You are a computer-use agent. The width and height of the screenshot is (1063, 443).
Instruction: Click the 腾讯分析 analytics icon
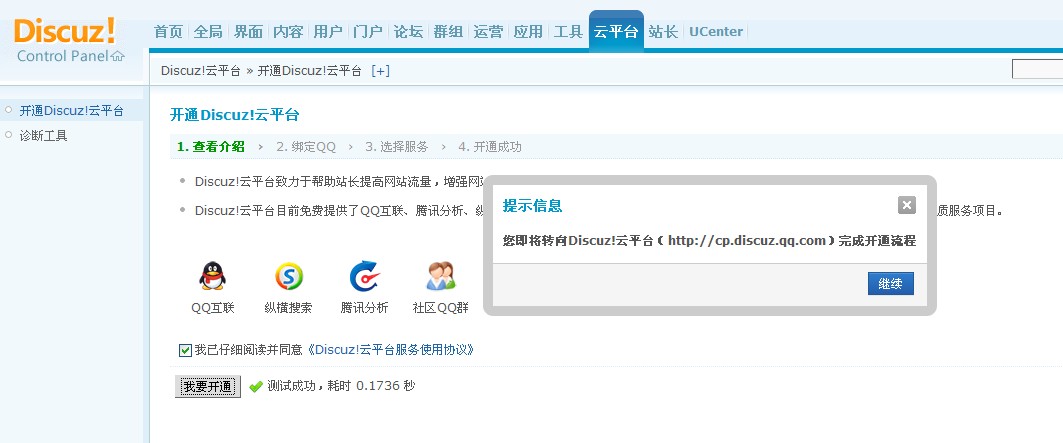(365, 276)
